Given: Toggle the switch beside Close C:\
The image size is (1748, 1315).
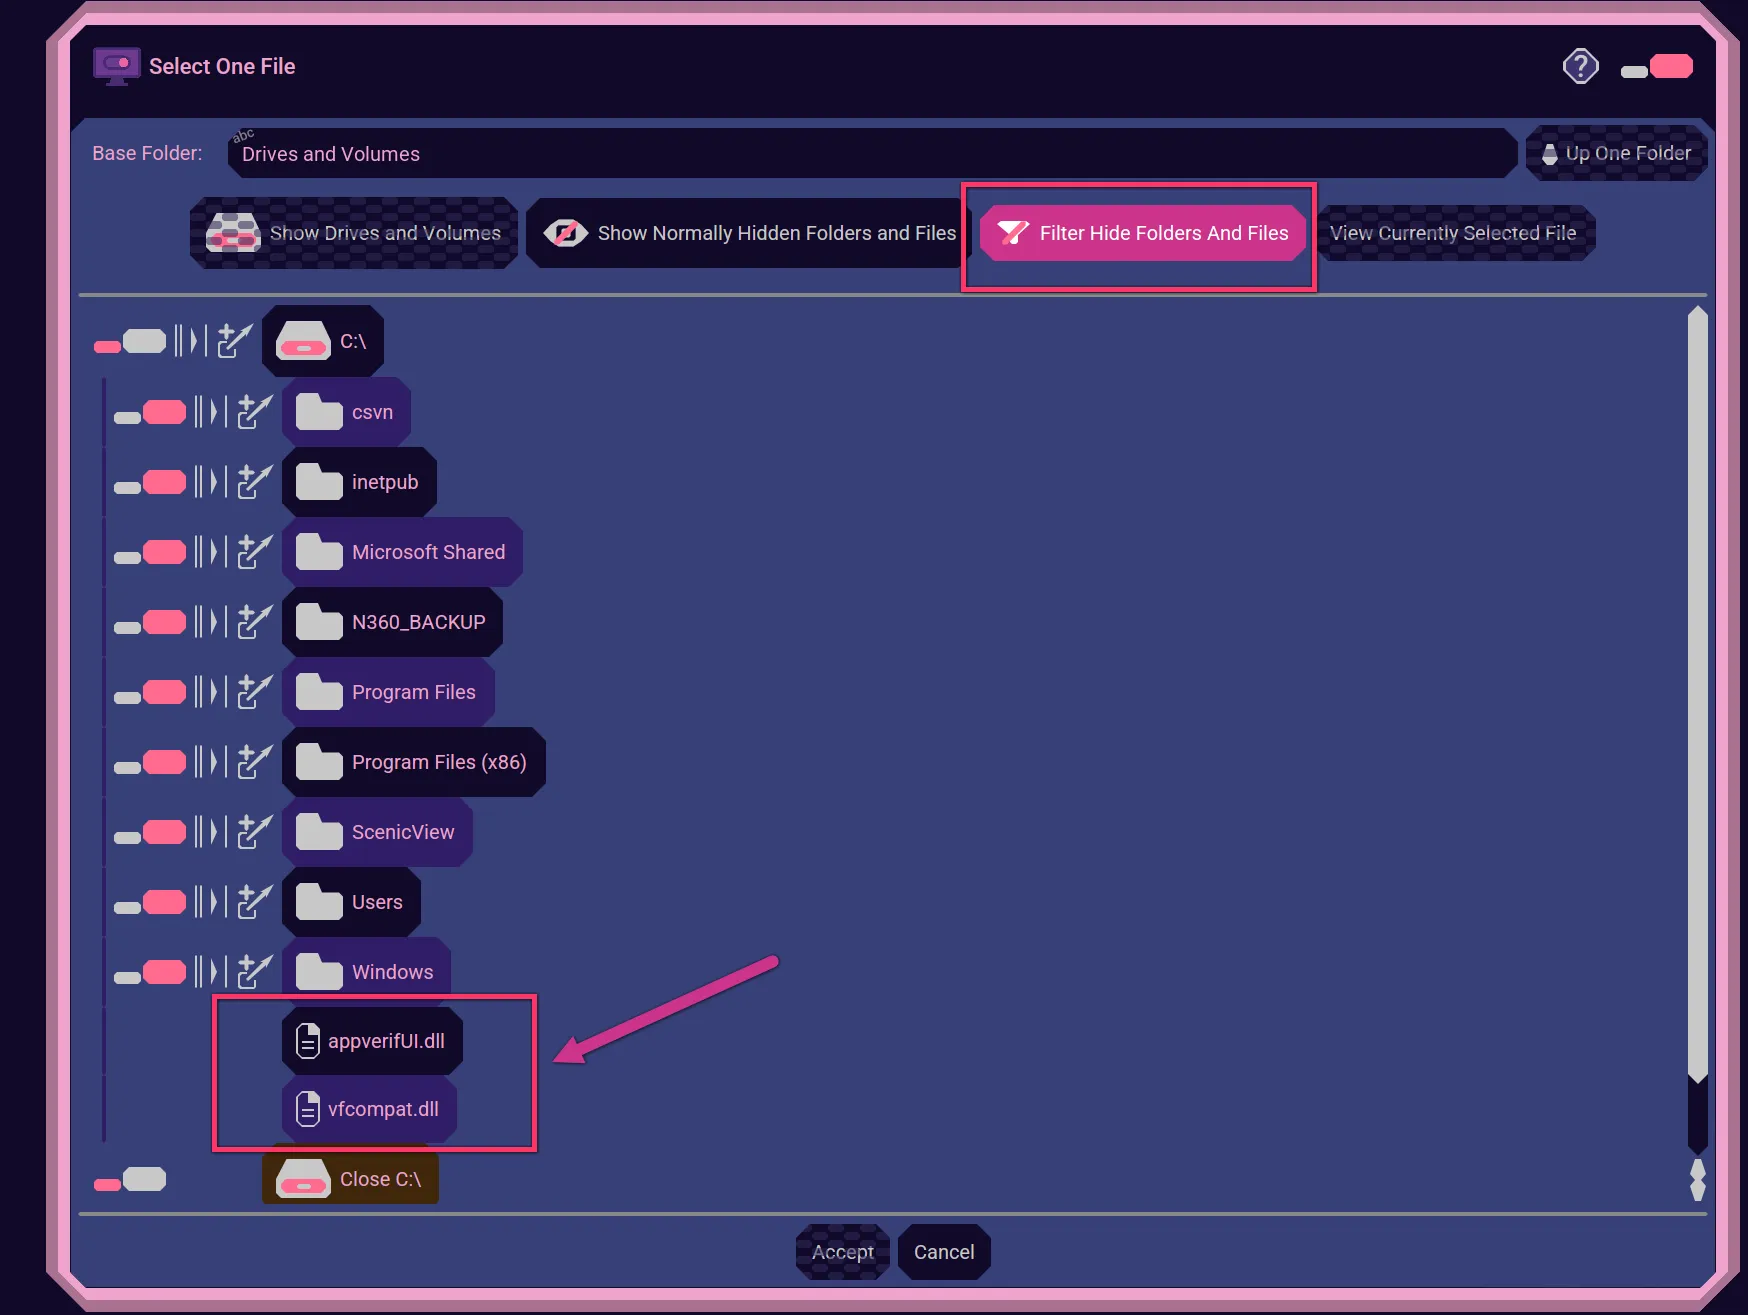Looking at the screenshot, I should pyautogui.click(x=130, y=1180).
